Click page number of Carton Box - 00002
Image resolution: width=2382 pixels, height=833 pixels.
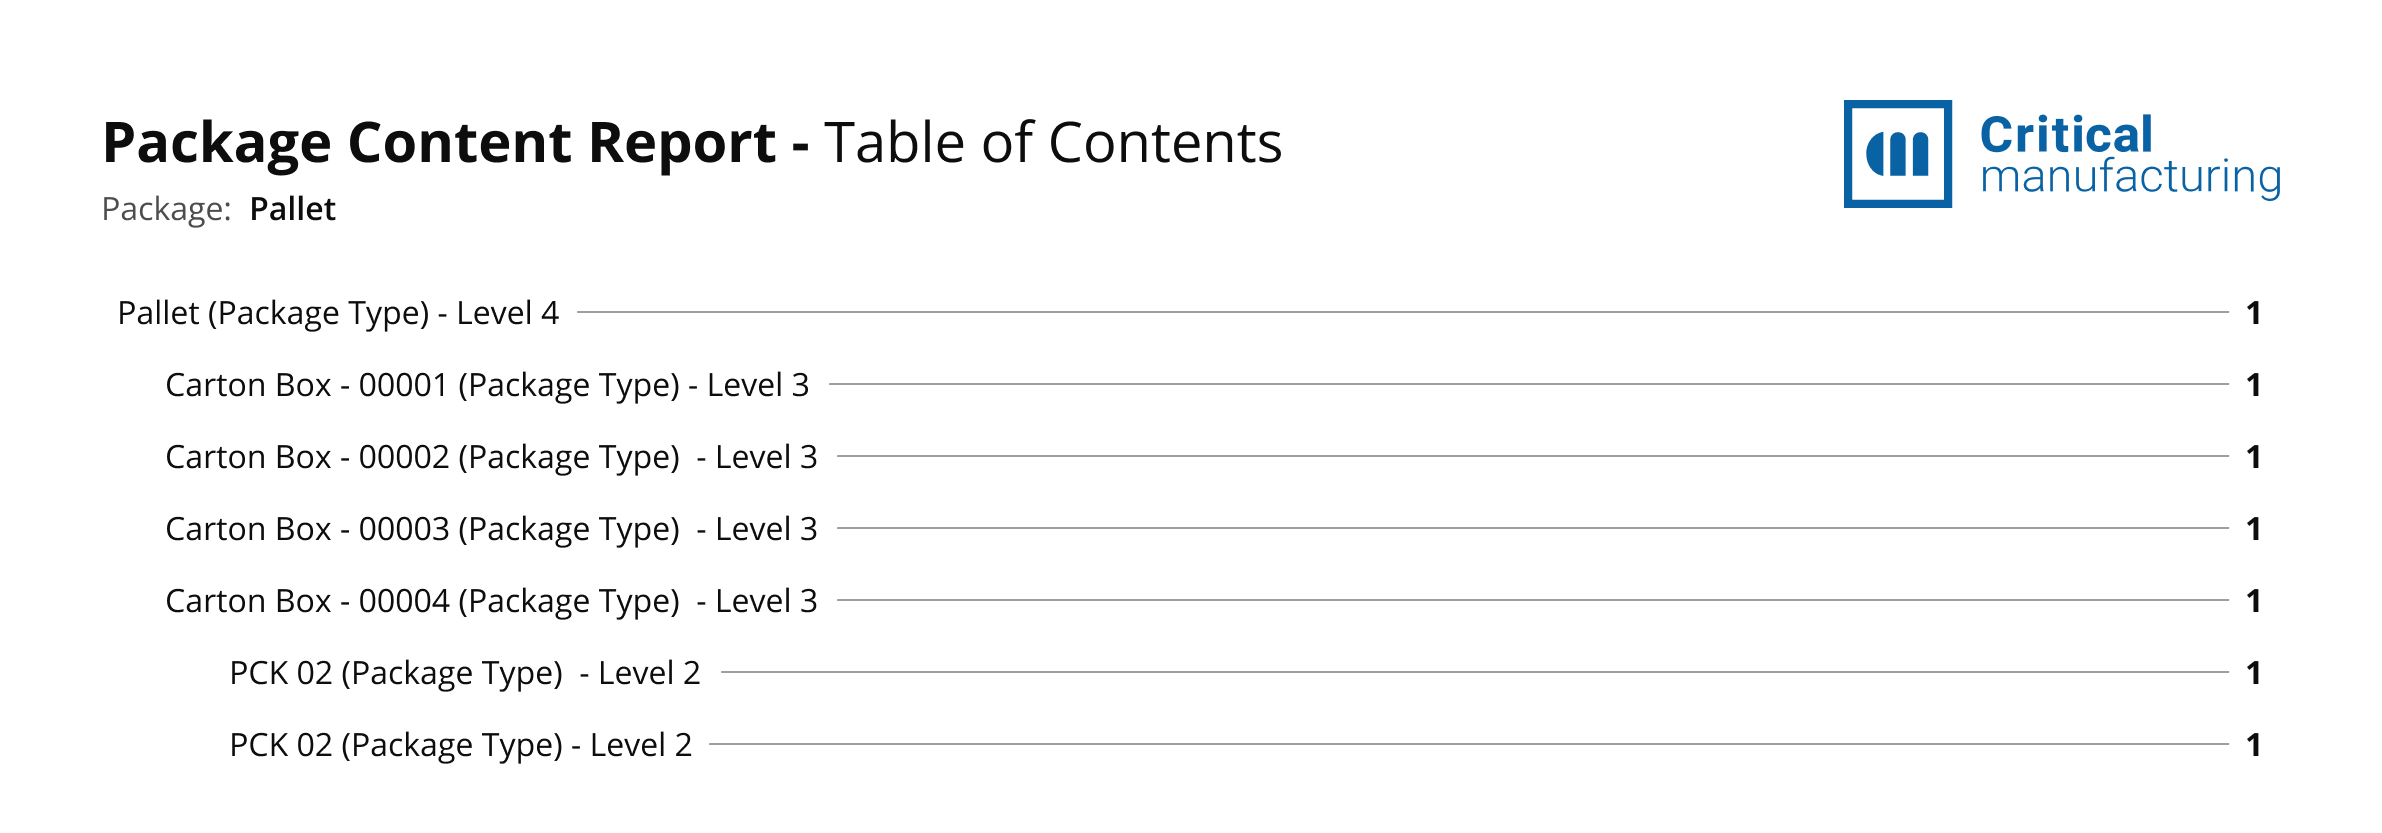click(2253, 457)
